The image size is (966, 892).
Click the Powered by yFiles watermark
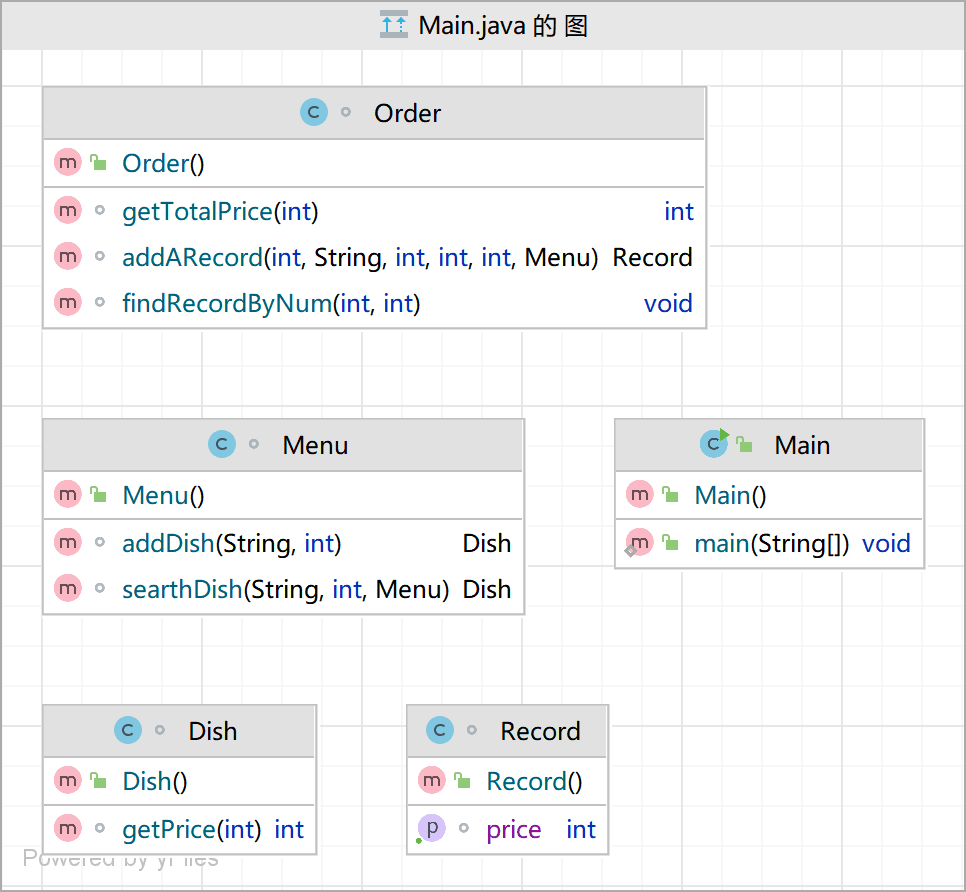121,858
